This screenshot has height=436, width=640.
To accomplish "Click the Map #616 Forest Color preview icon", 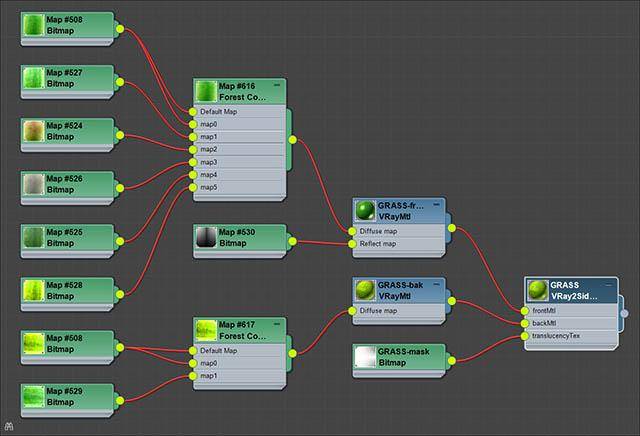I will 206,91.
